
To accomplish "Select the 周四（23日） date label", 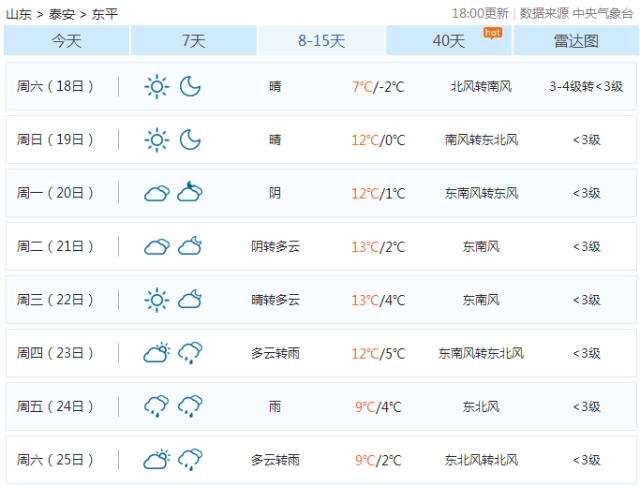I will pyautogui.click(x=55, y=353).
